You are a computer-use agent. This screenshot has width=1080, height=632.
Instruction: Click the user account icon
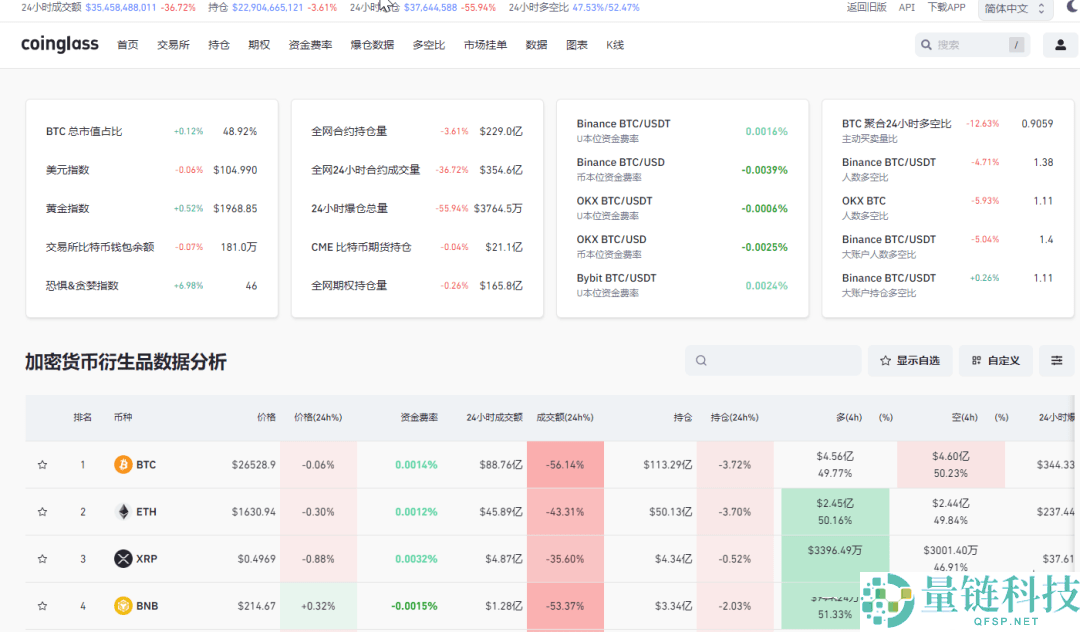click(1061, 44)
